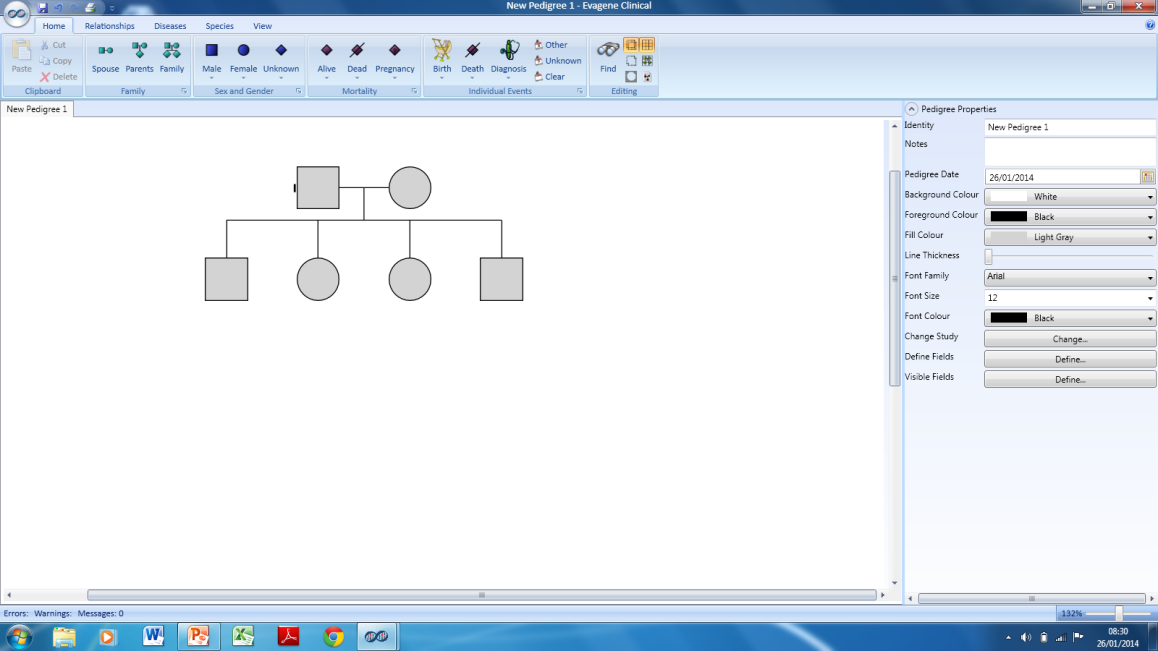The height and width of the screenshot is (651, 1158).
Task: Add a Diagnosis event
Action: pyautogui.click(x=508, y=56)
